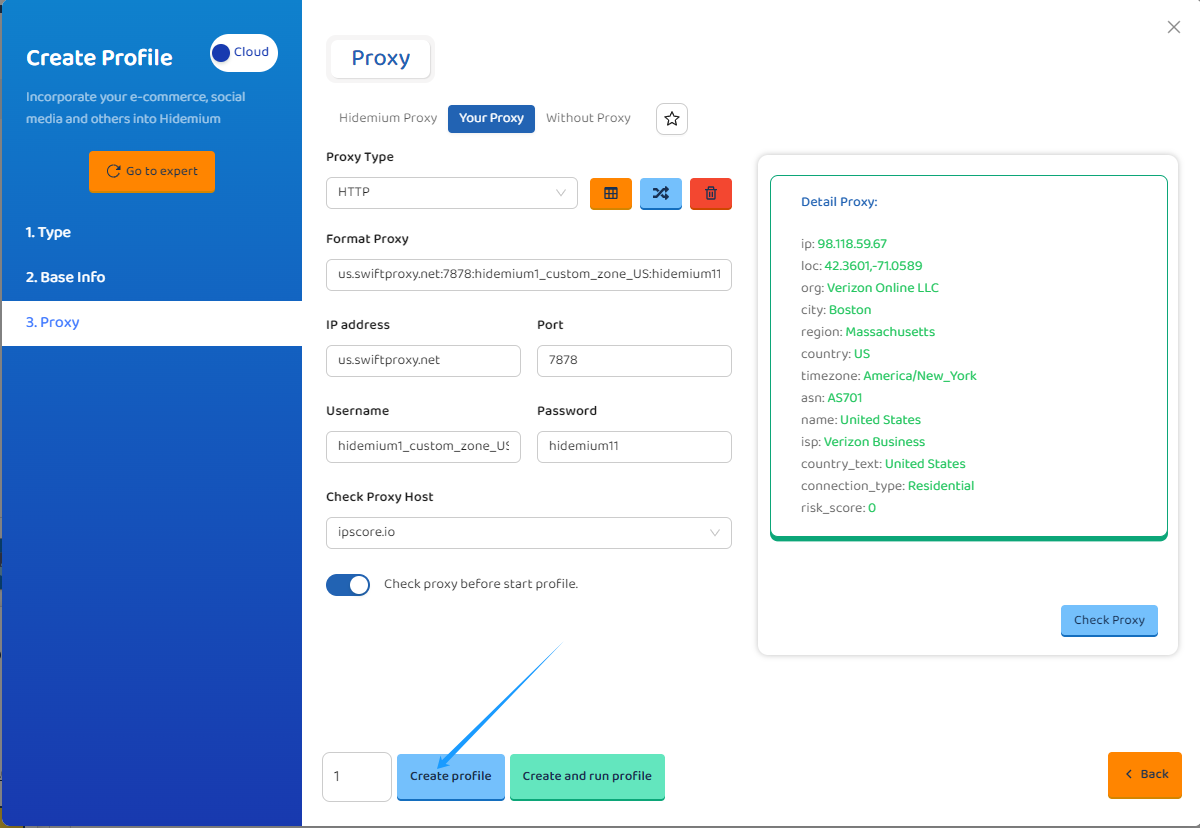Select the Without Proxy tab

pyautogui.click(x=588, y=118)
